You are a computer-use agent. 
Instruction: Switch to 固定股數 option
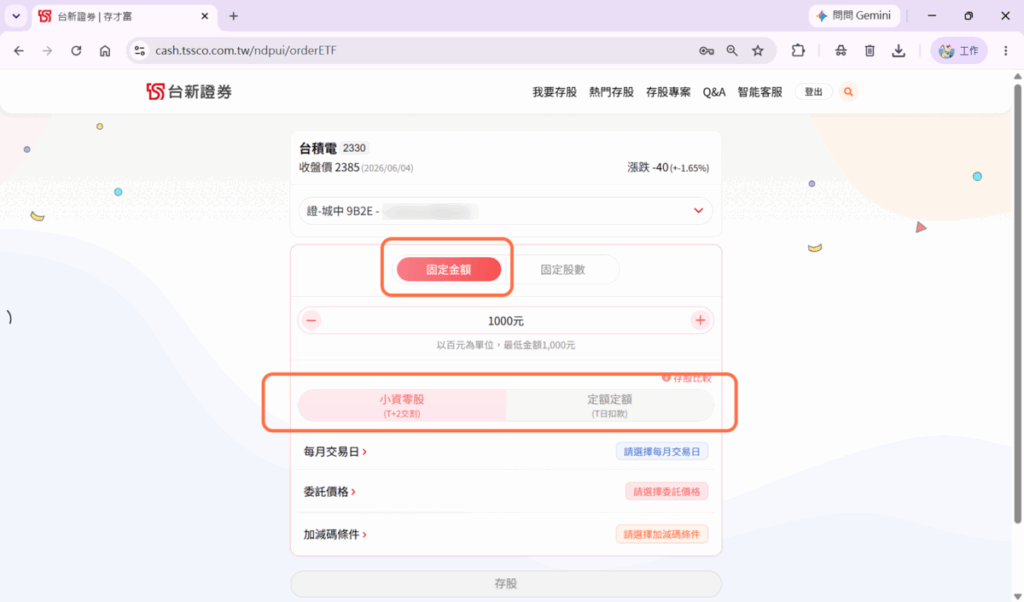tap(562, 269)
